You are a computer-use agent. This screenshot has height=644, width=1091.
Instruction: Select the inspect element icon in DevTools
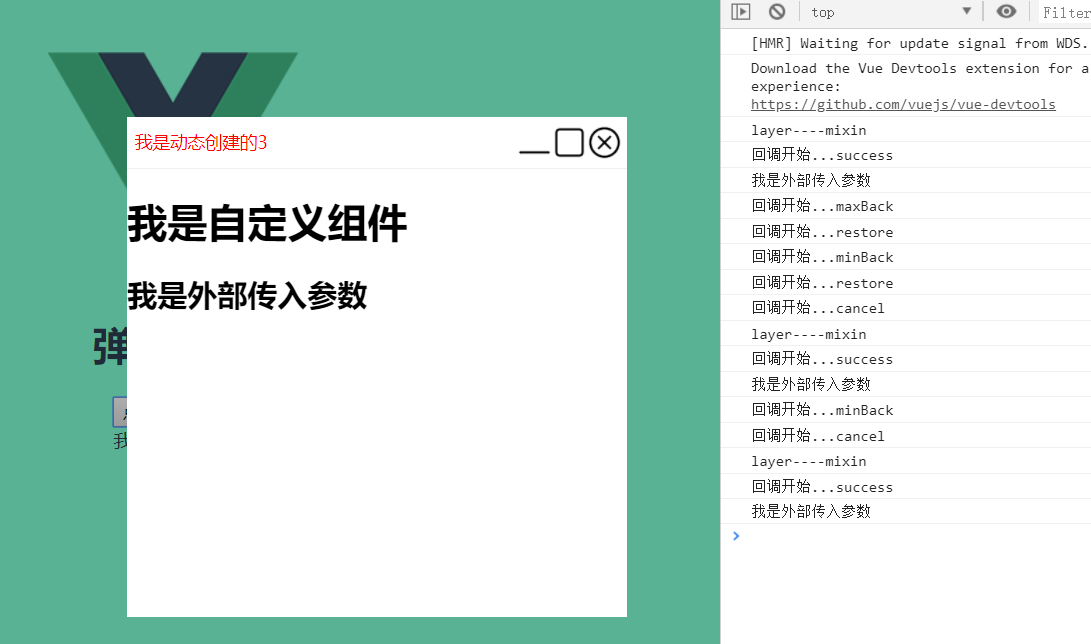tap(738, 11)
